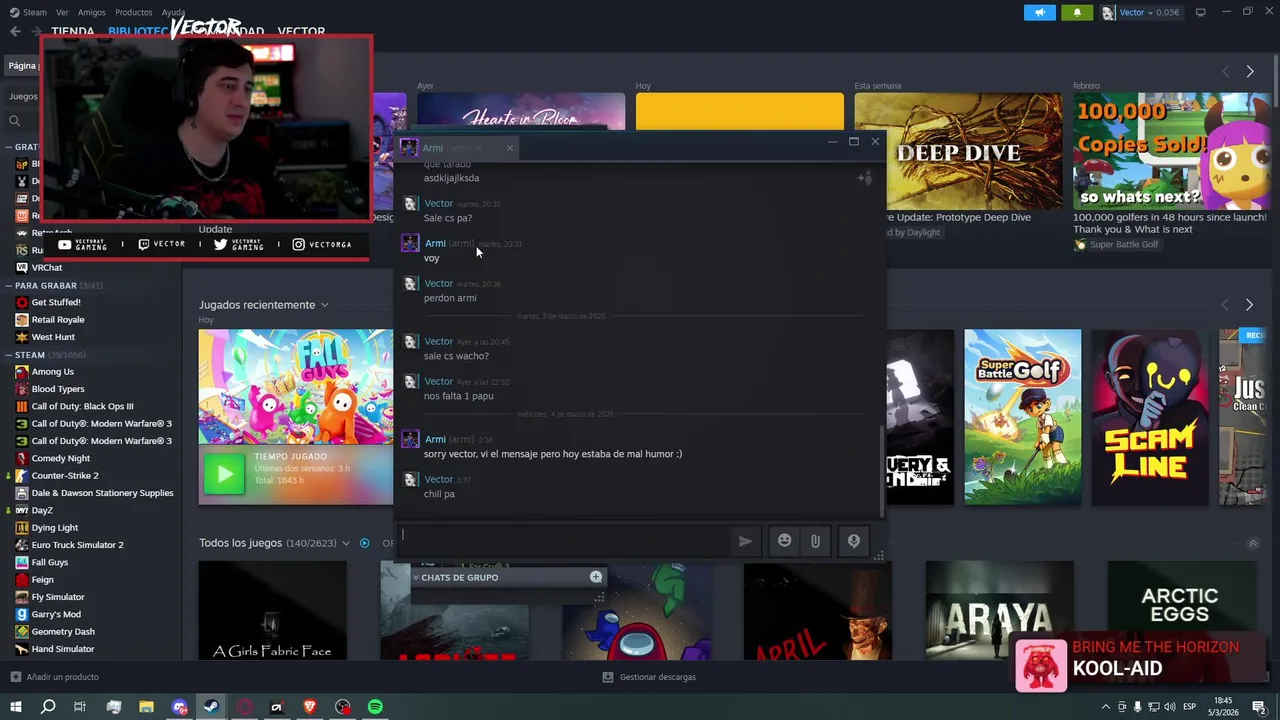
Task: Play Fall Guys with the green play button
Action: pos(224,475)
